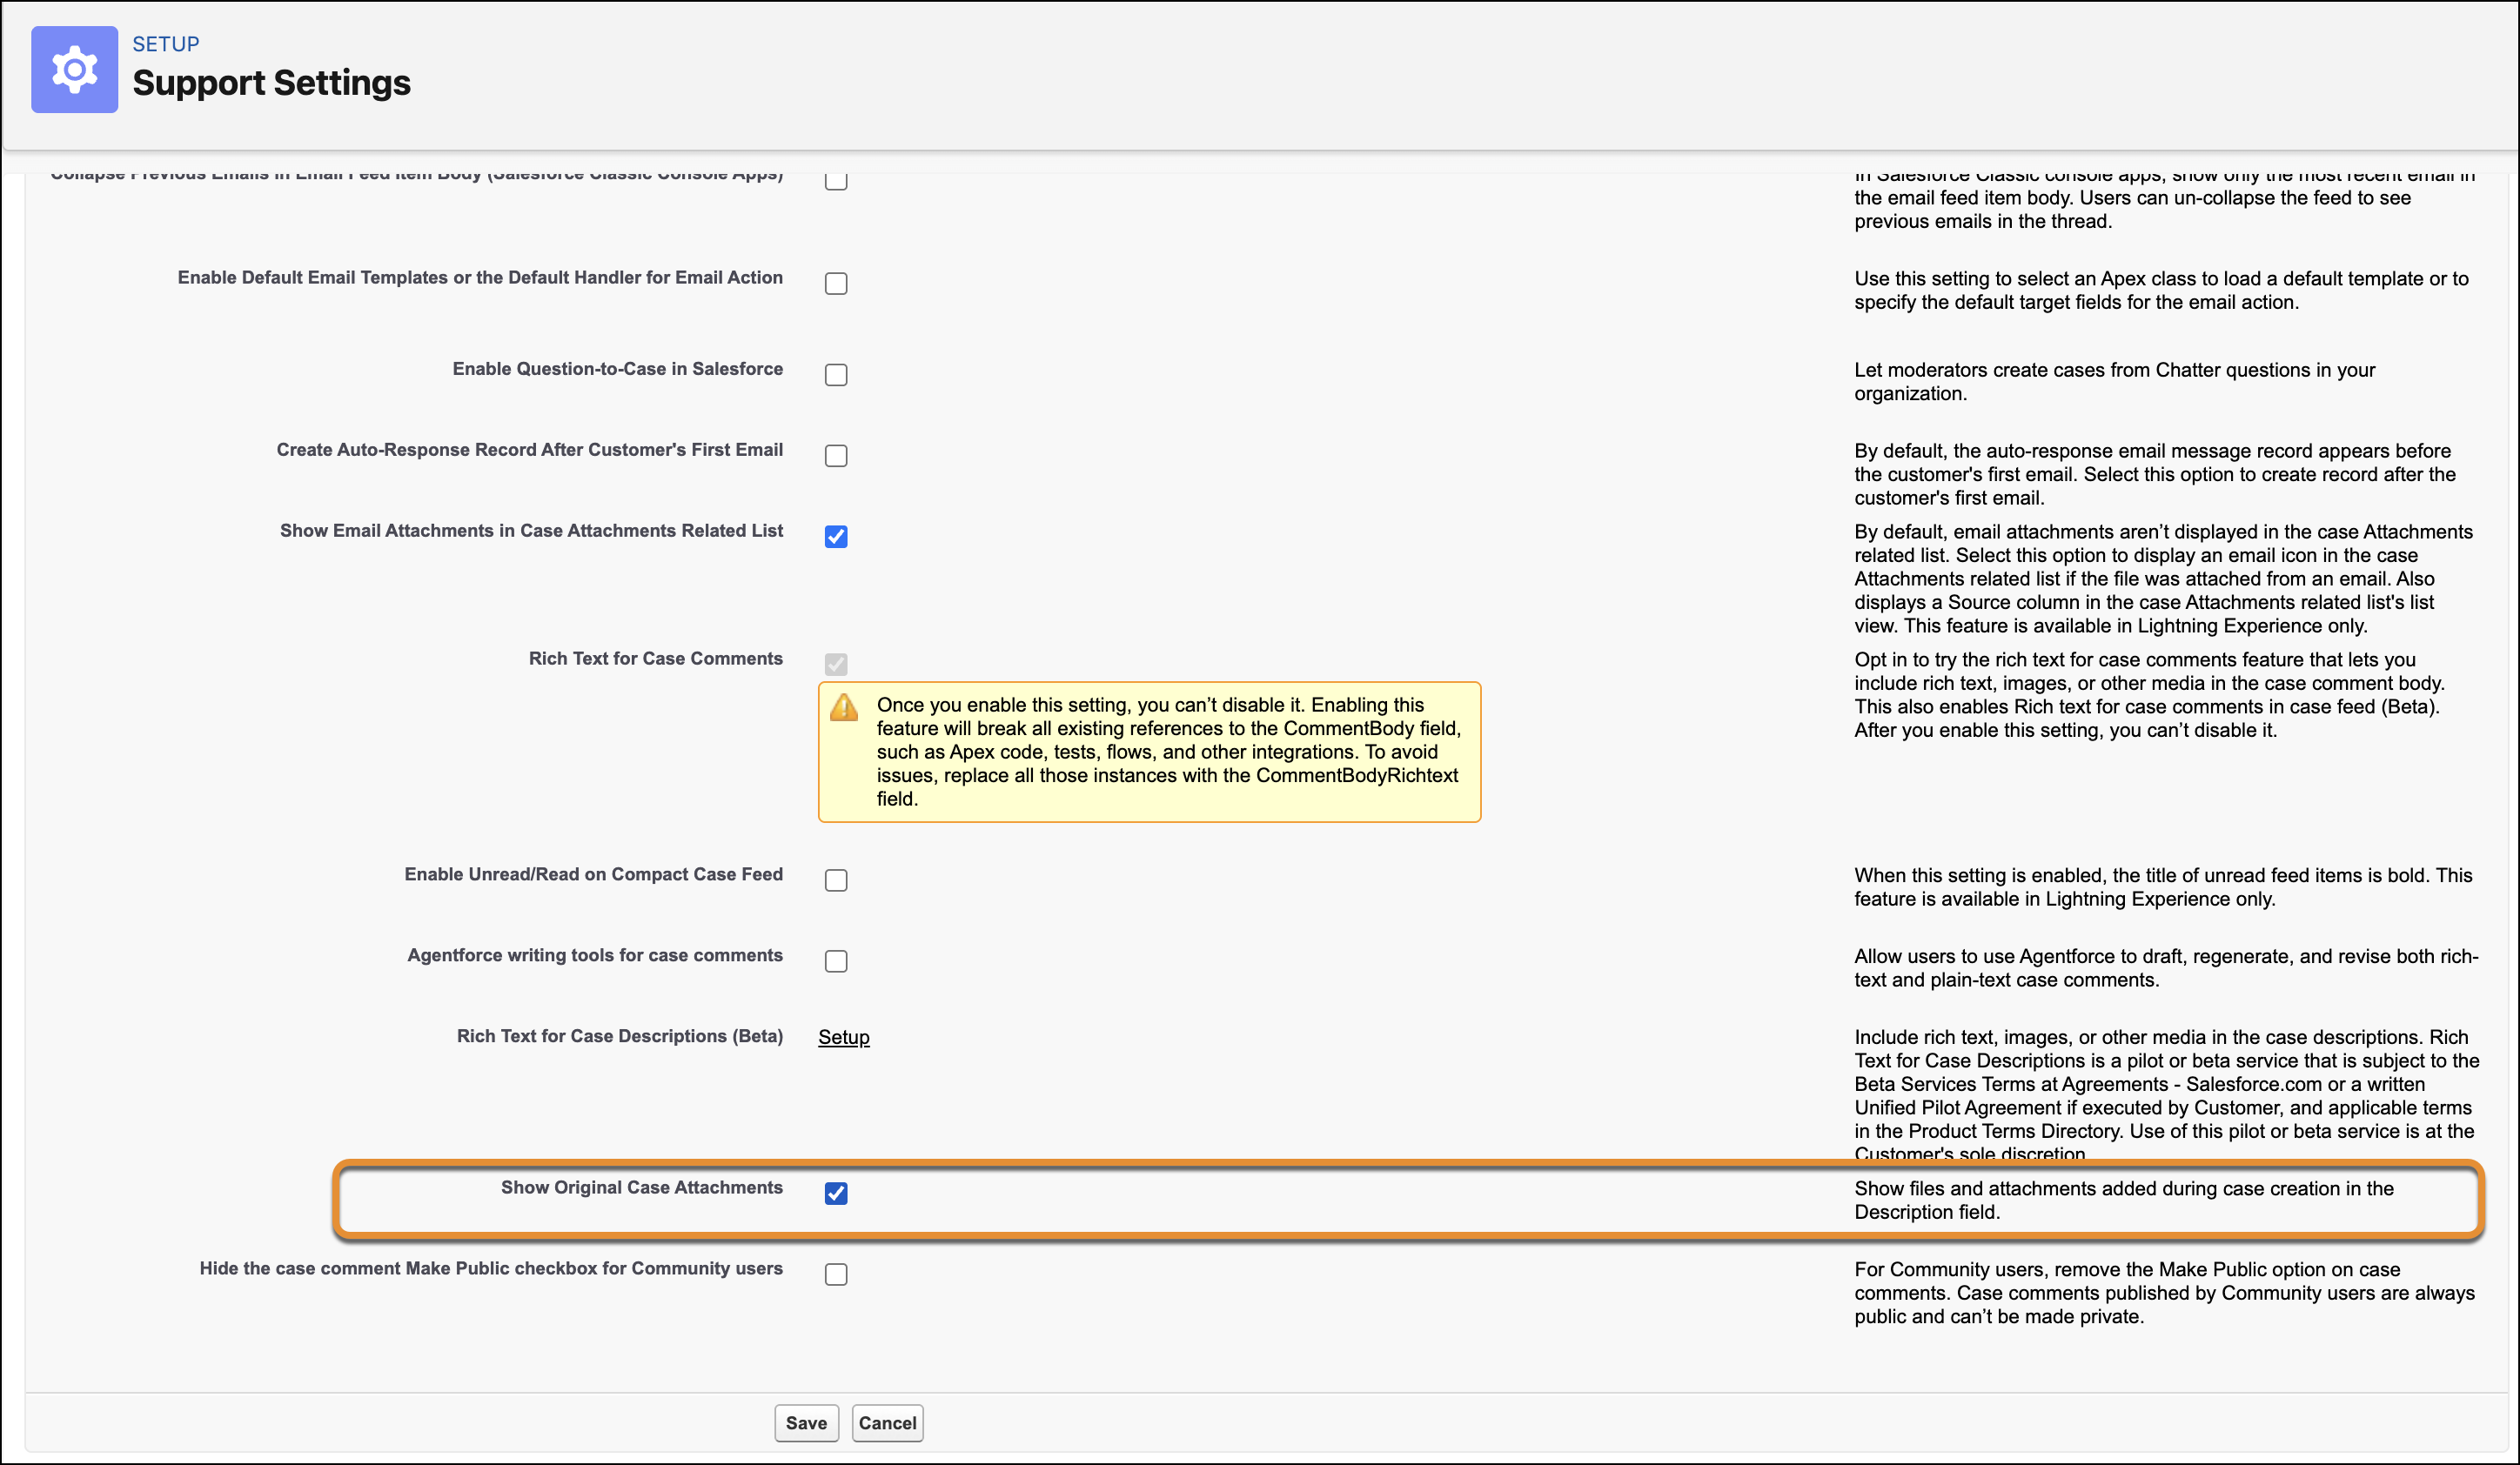Check Collapse Previous Emails checkbox
Viewport: 2520px width, 1465px height.
point(836,180)
